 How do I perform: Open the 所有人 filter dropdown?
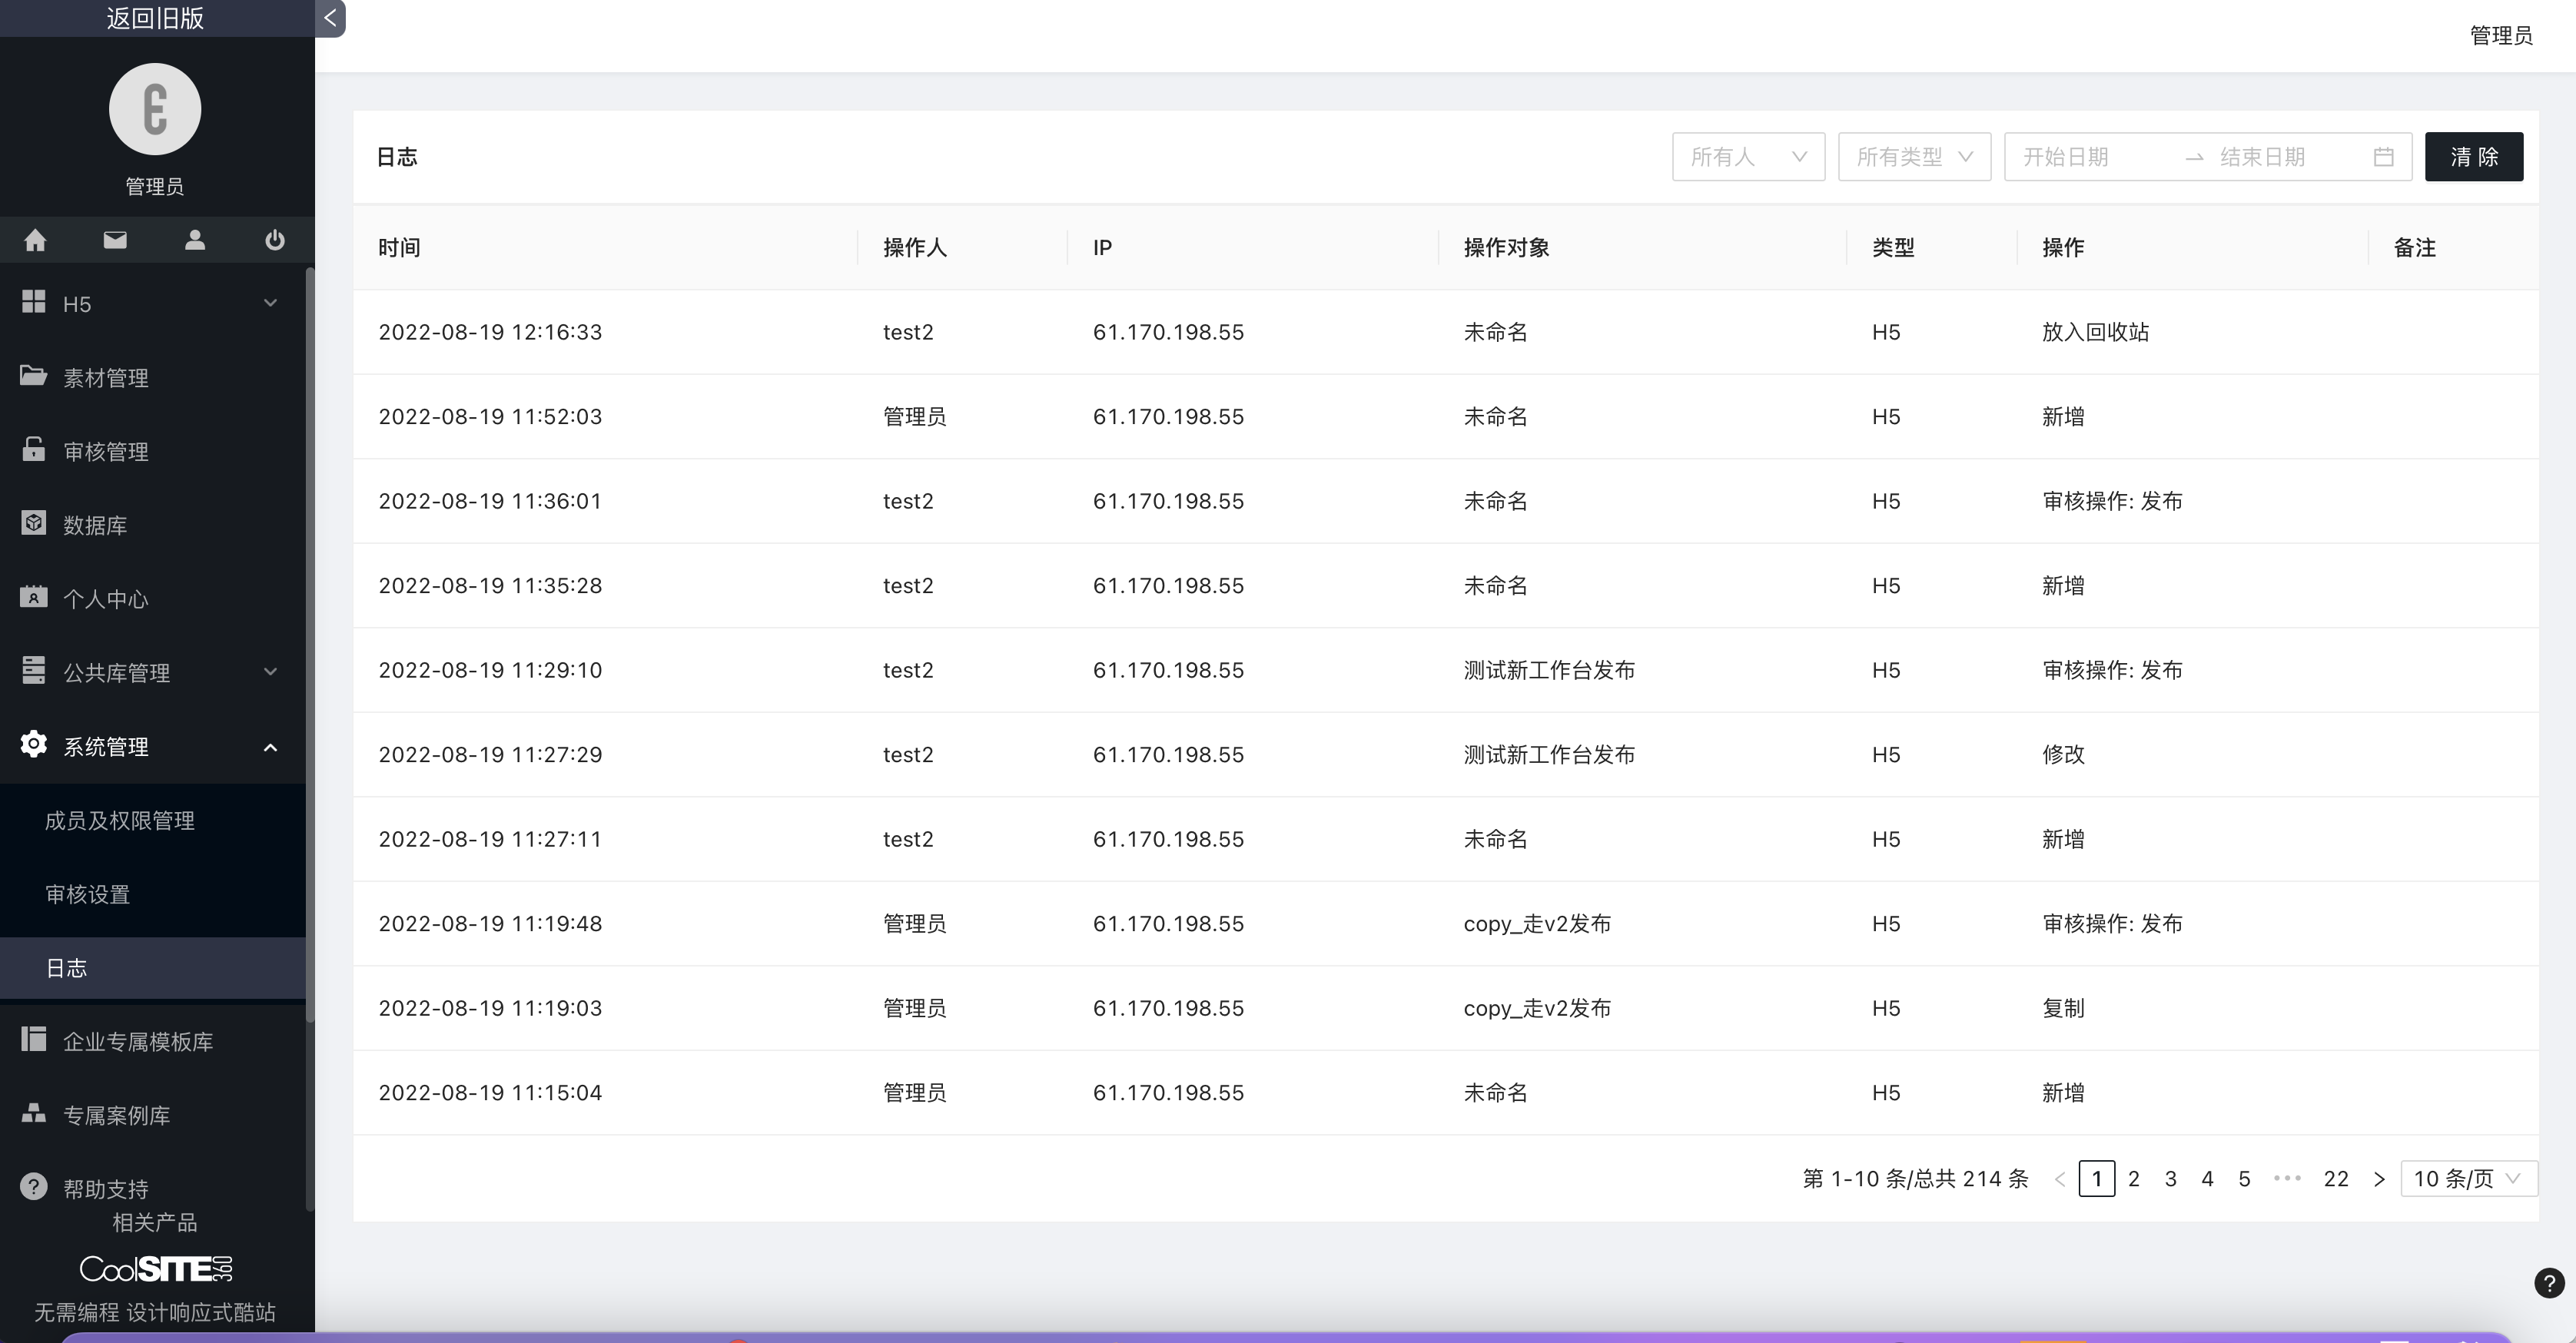pos(1748,157)
